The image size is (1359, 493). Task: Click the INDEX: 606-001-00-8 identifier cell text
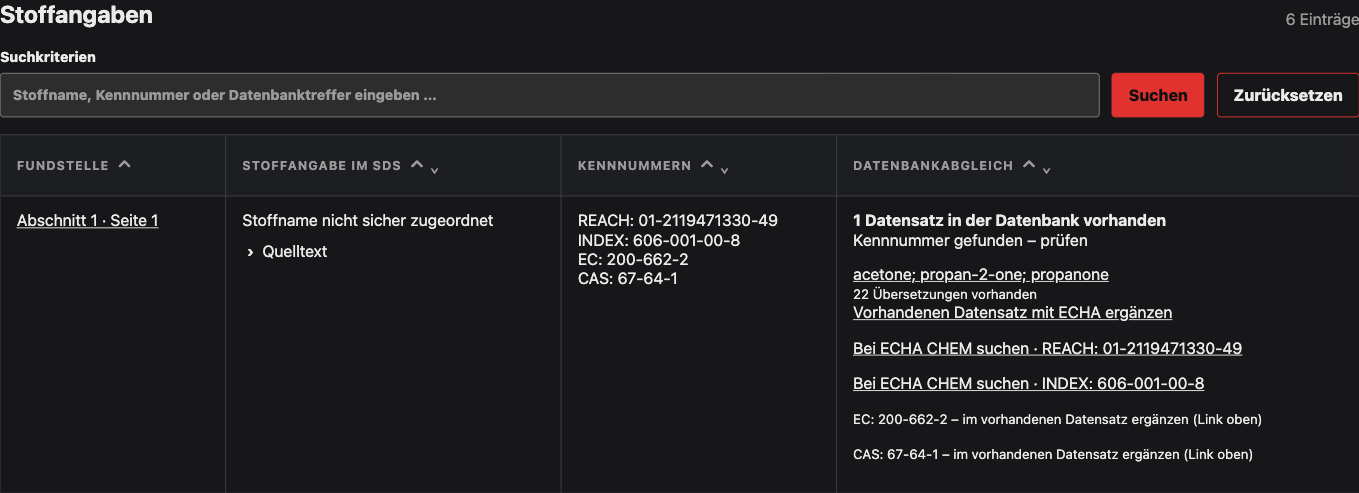659,240
